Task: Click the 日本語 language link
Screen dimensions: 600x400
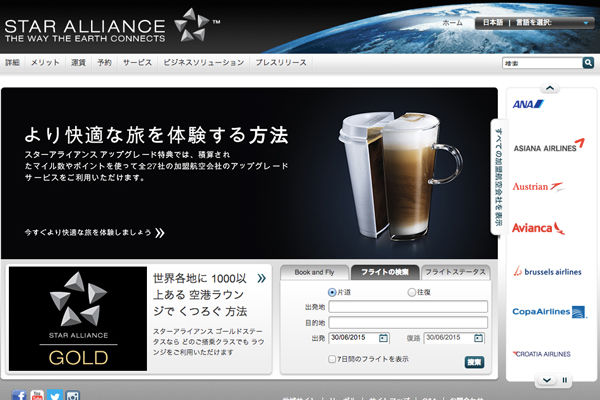Action: point(492,23)
